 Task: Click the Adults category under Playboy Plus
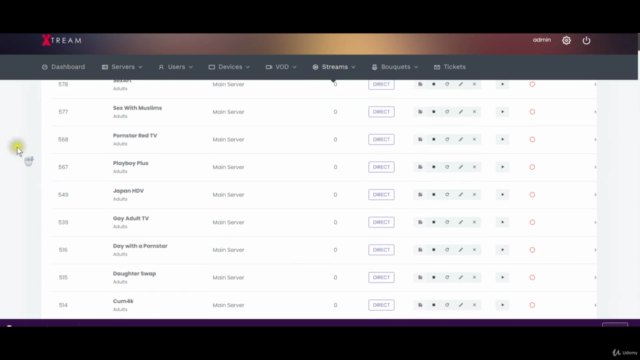tap(120, 171)
